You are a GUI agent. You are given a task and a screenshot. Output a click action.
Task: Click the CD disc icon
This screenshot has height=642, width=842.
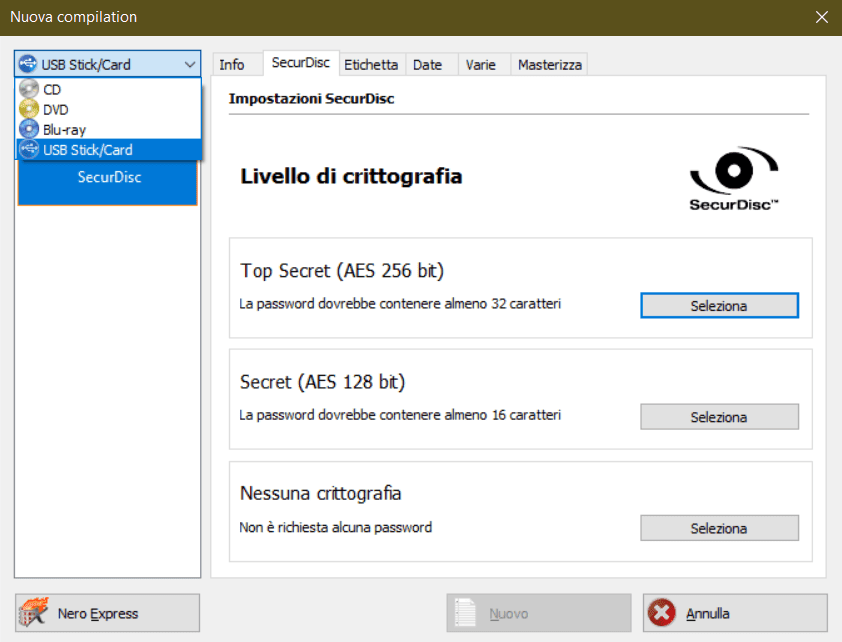(x=29, y=89)
